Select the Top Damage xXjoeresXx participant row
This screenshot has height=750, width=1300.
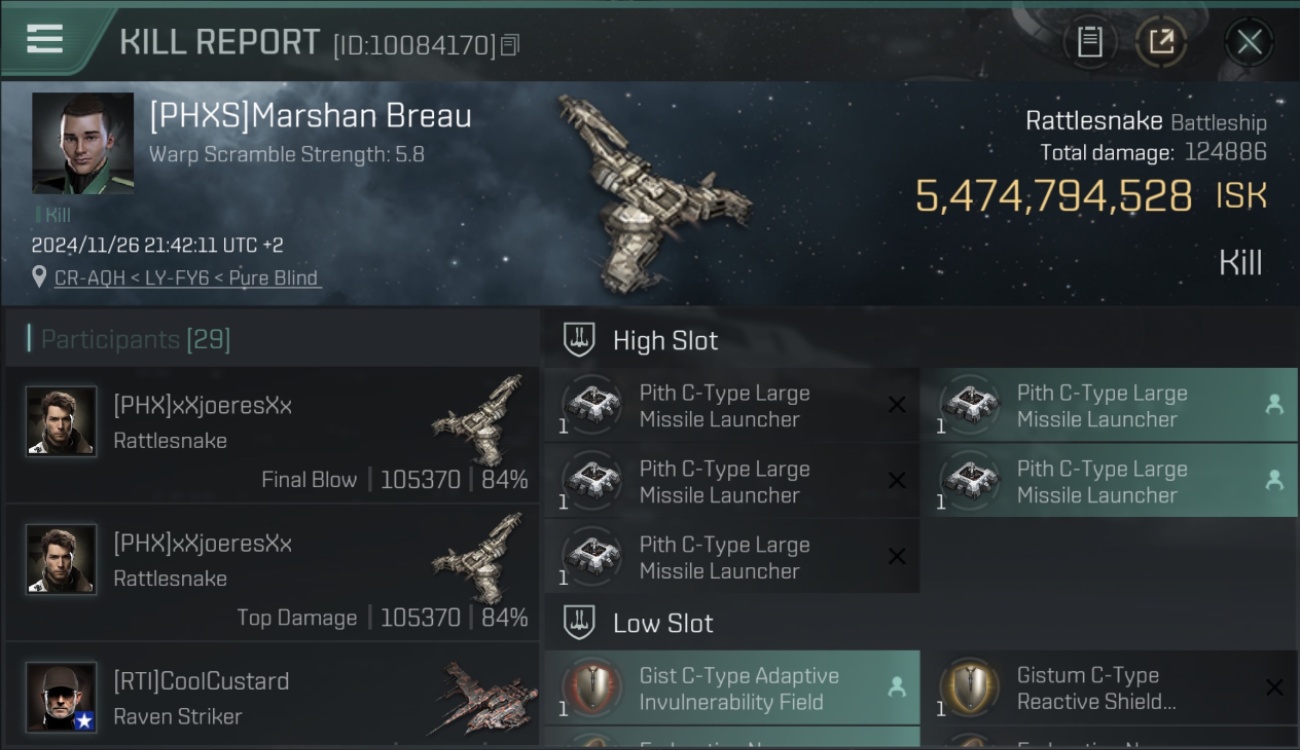(272, 573)
